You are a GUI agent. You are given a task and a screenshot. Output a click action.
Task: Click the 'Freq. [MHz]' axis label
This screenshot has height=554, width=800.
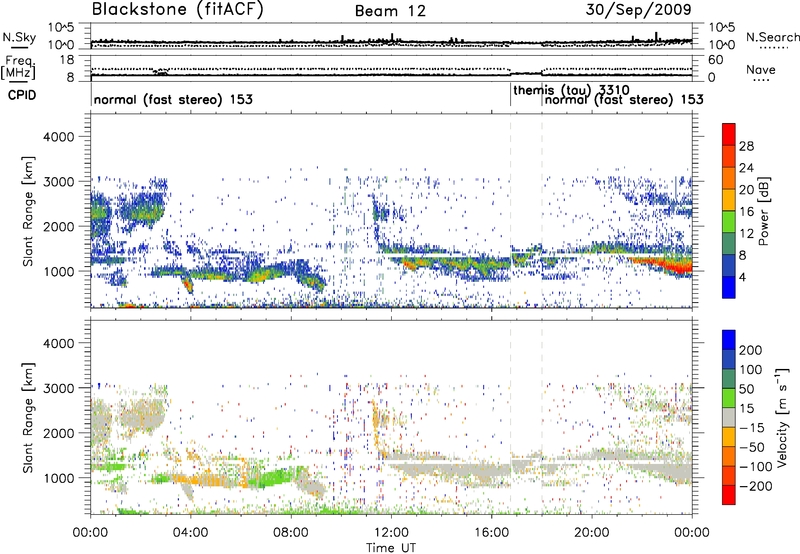point(18,67)
